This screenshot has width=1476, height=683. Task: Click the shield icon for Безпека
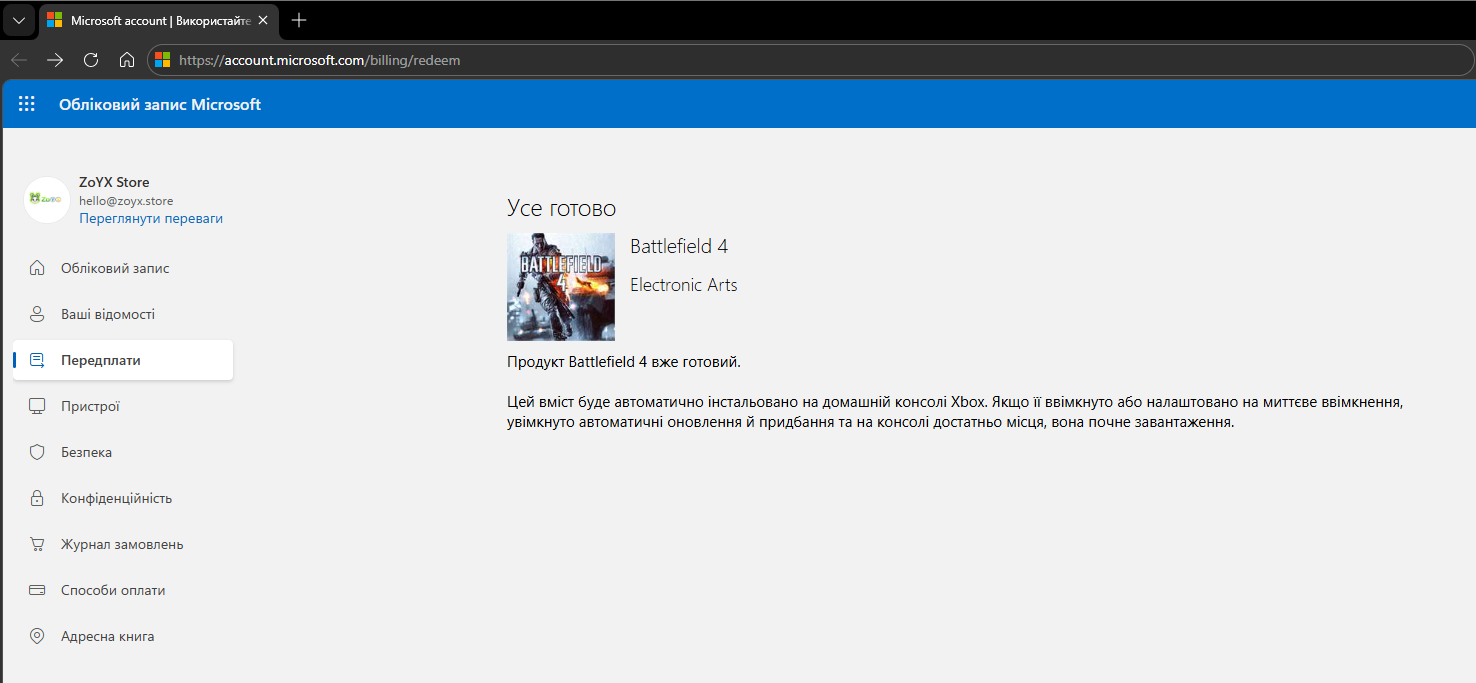pos(37,452)
